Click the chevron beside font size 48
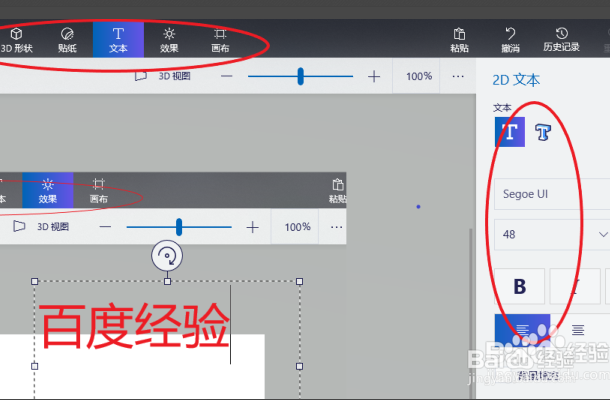The image size is (610, 400). [x=603, y=234]
